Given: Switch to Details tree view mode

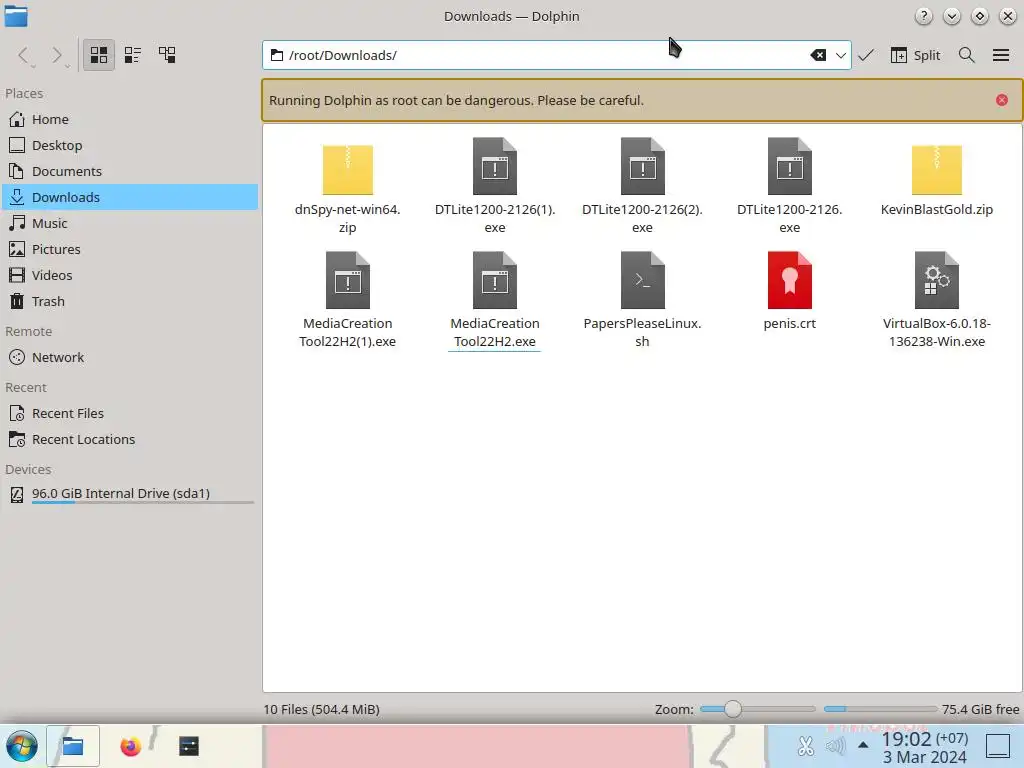Looking at the screenshot, I should click(167, 55).
